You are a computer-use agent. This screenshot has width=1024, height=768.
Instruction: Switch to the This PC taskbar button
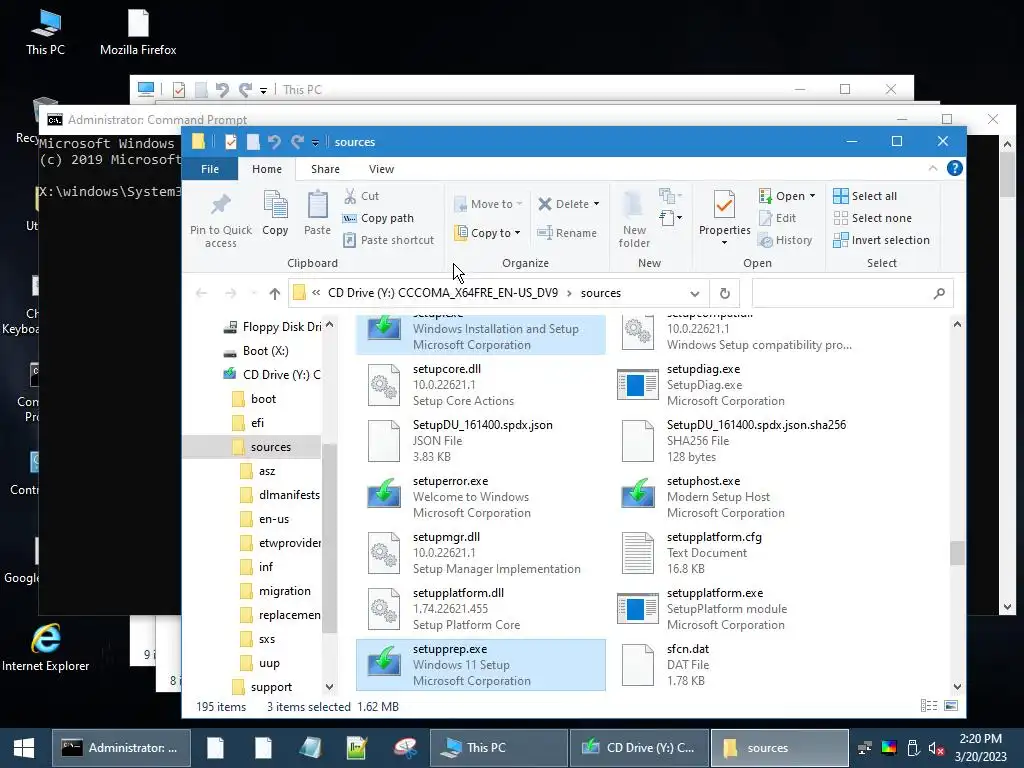click(x=499, y=748)
